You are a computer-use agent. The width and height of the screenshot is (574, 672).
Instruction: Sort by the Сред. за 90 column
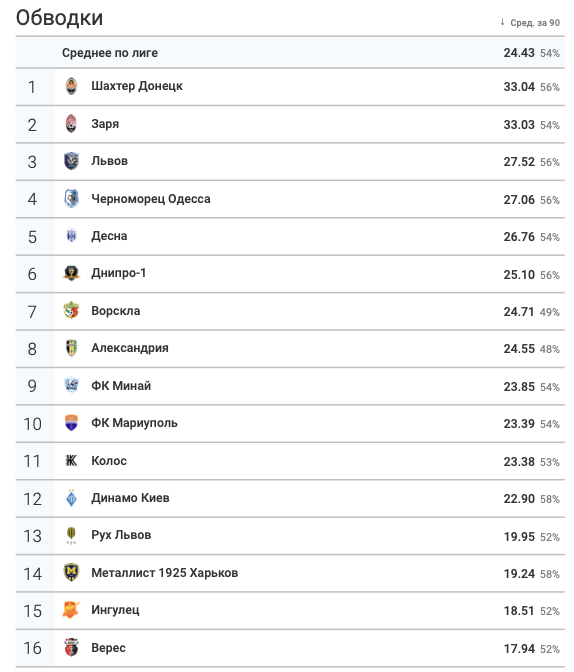coord(535,23)
